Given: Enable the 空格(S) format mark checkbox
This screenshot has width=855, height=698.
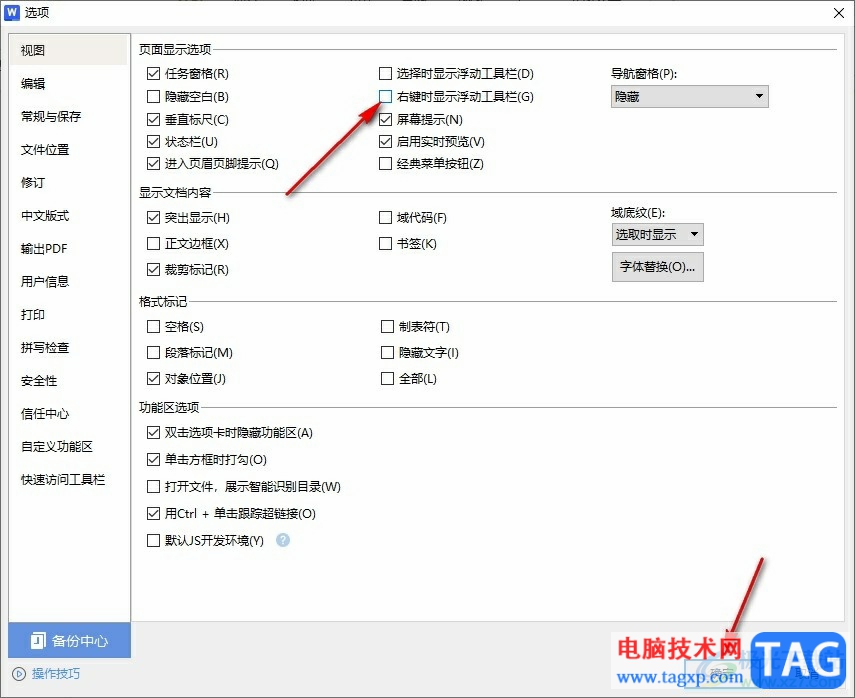Looking at the screenshot, I should click(153, 327).
